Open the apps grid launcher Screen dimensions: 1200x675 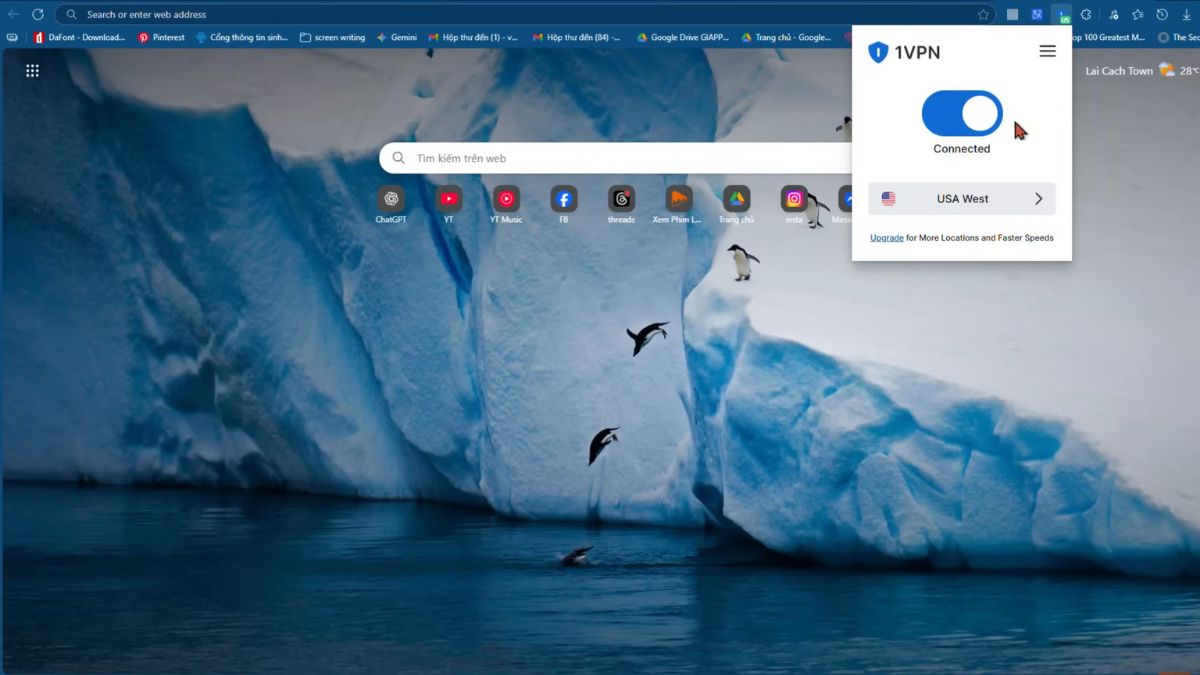tap(32, 71)
